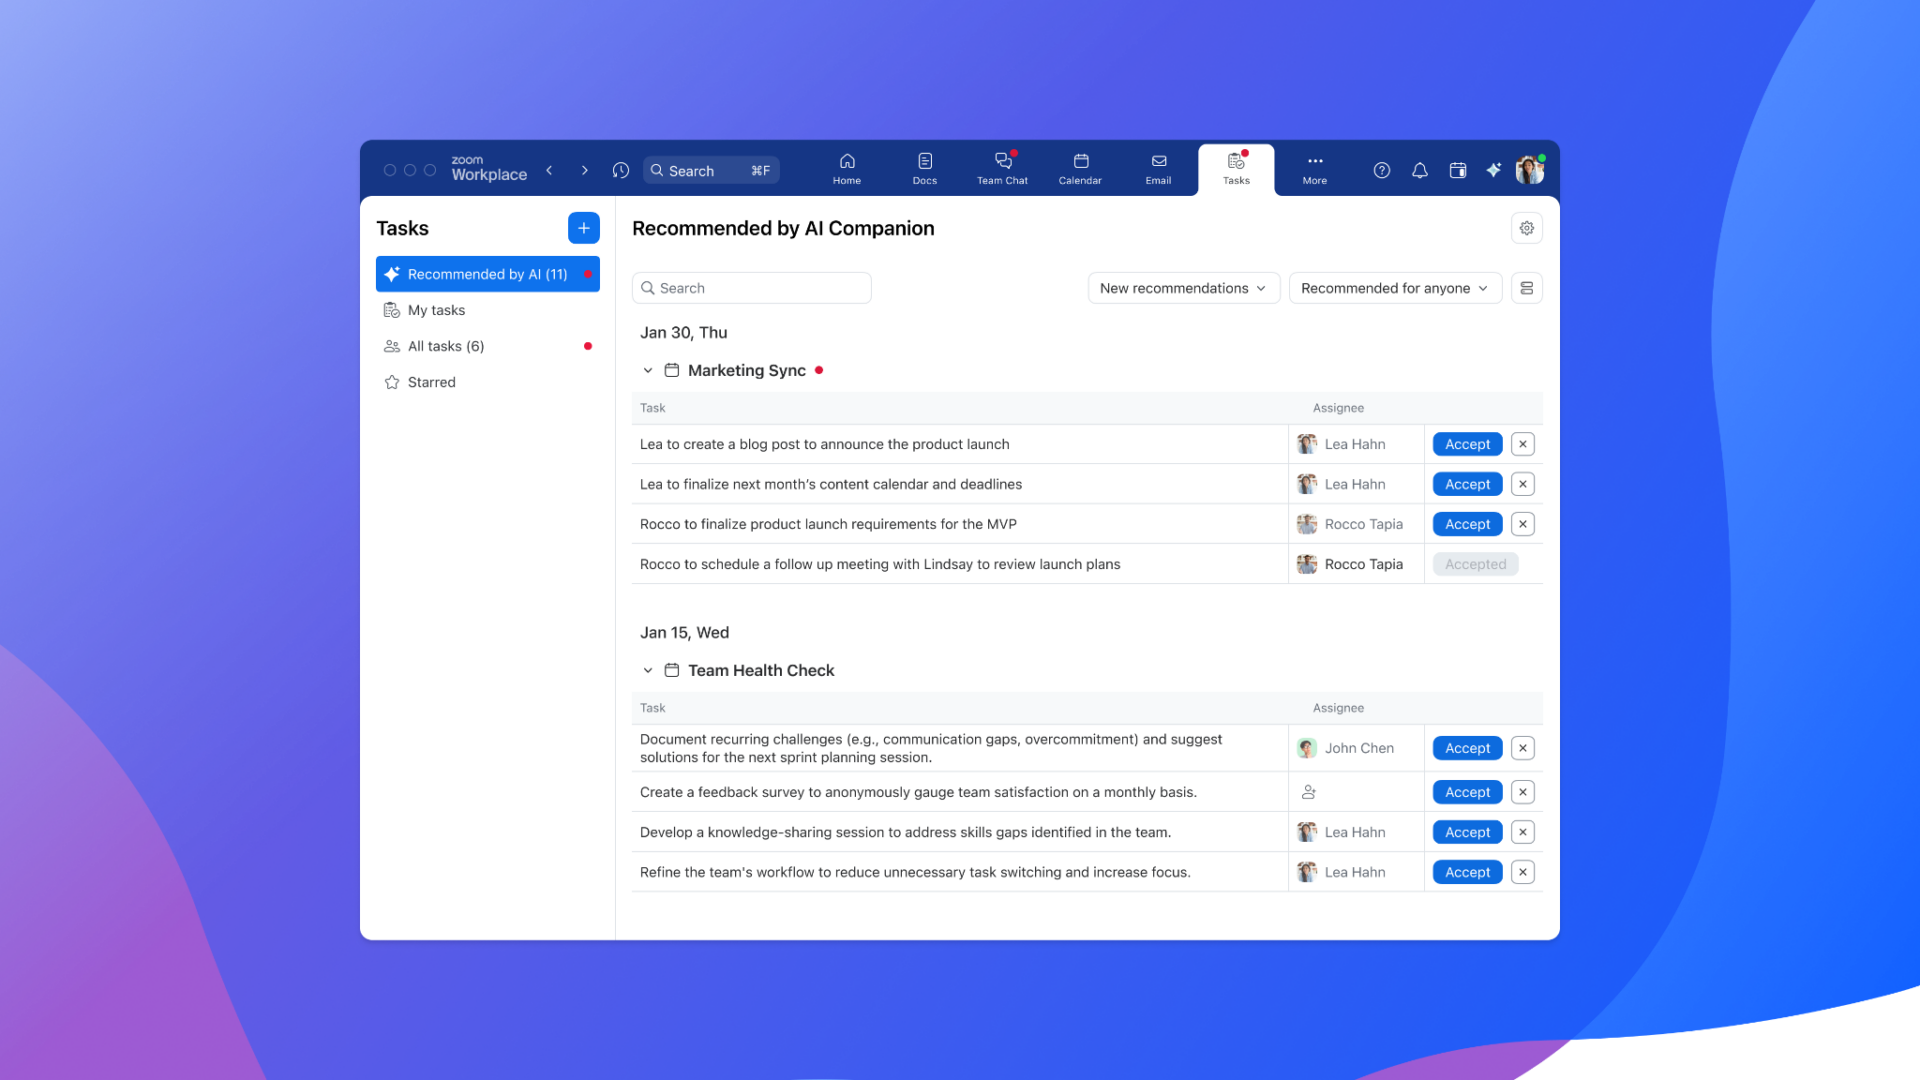Open the New recommendations dropdown
1920x1080 pixels.
pyautogui.click(x=1183, y=288)
